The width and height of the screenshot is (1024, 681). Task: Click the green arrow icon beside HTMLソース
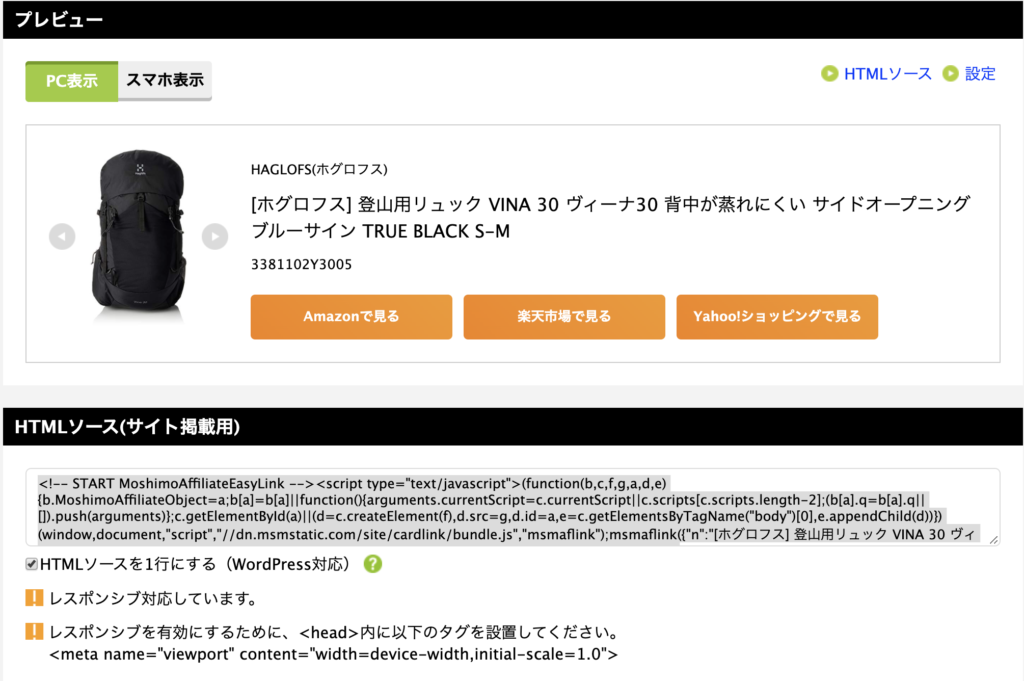point(829,74)
